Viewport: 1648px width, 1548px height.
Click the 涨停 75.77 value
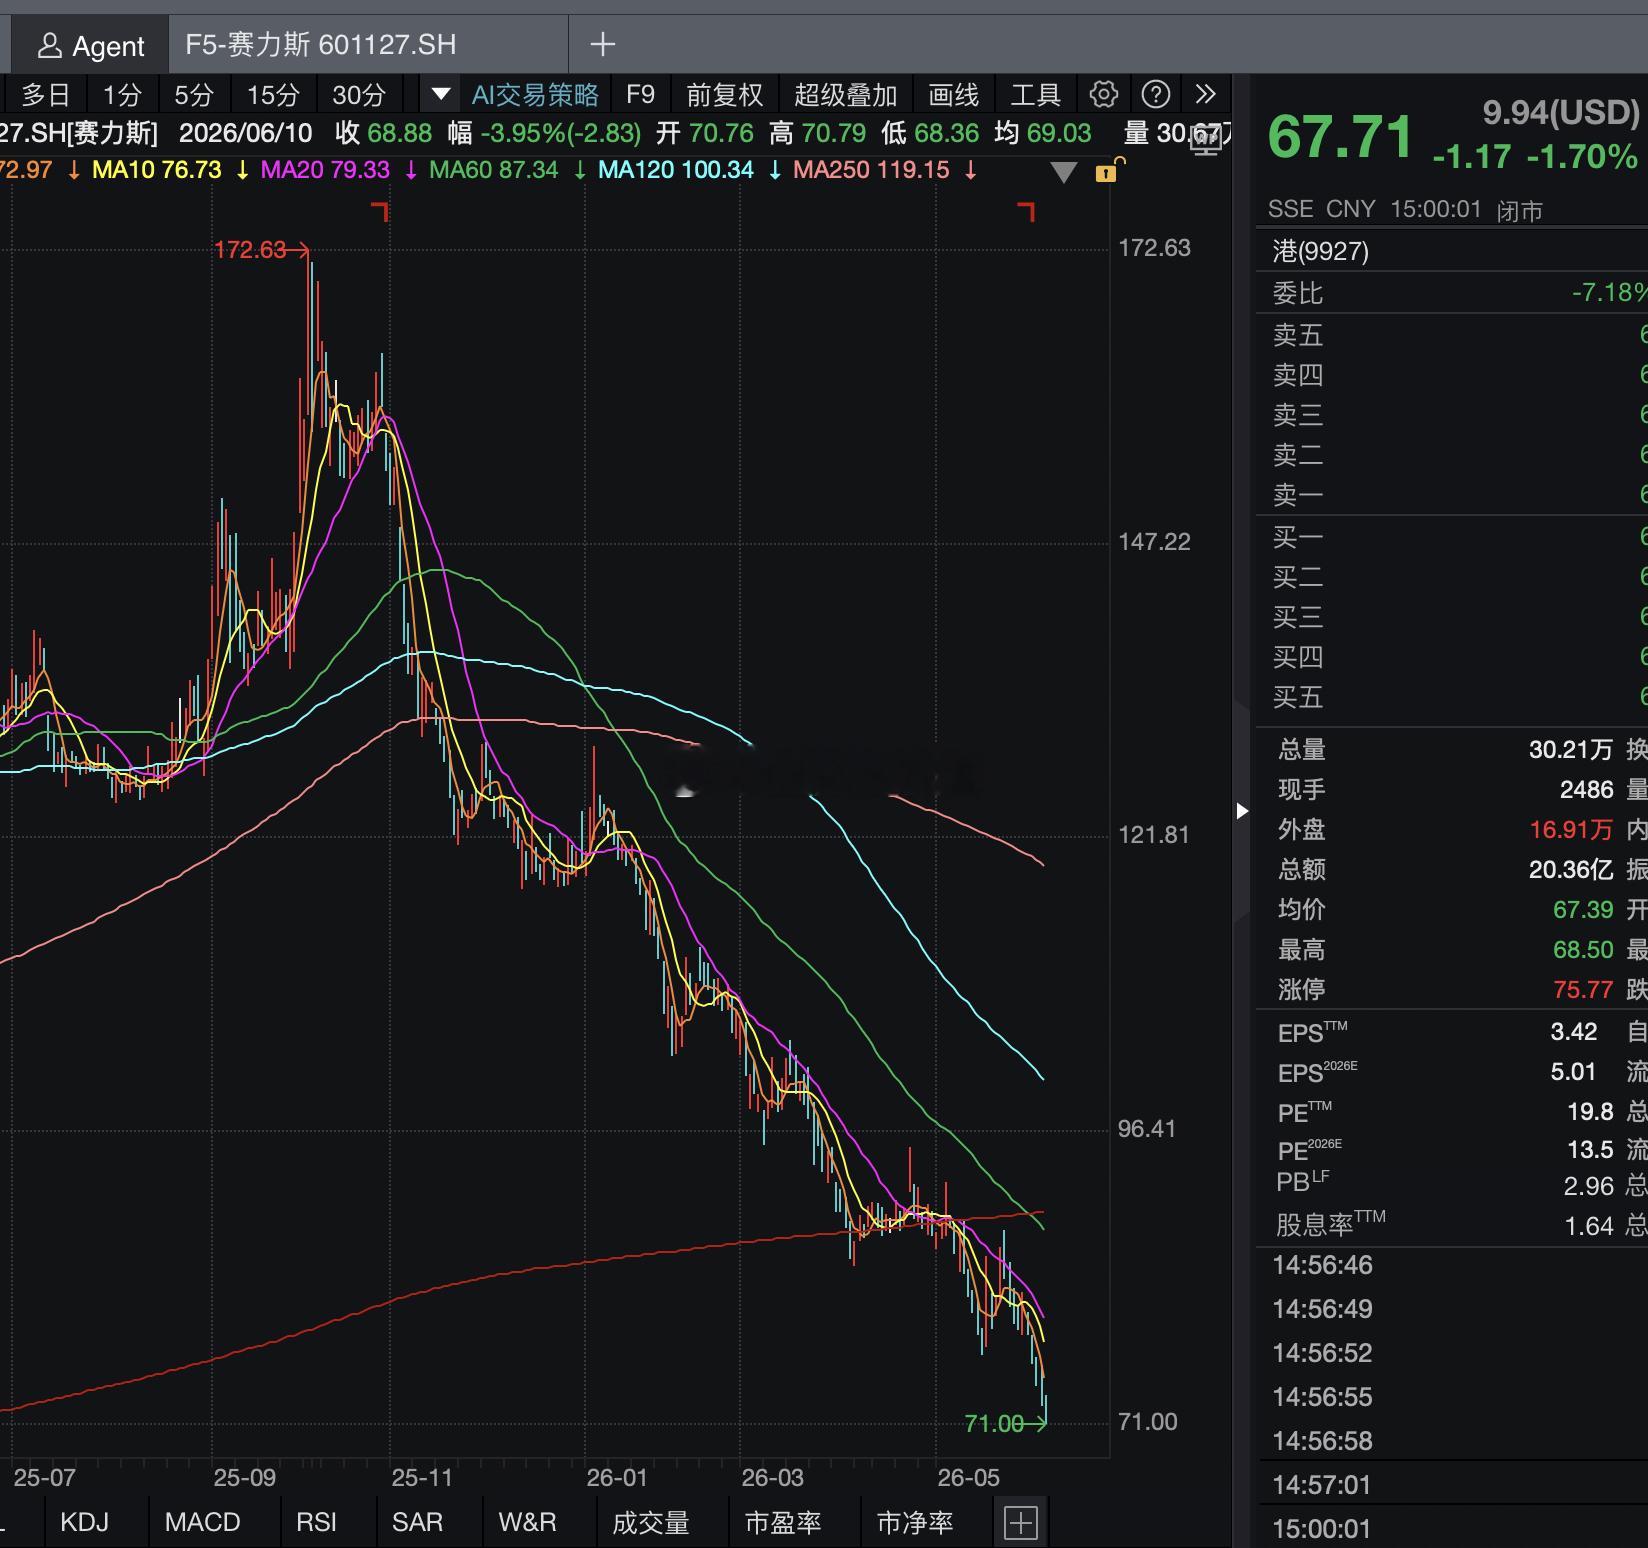pos(1583,990)
